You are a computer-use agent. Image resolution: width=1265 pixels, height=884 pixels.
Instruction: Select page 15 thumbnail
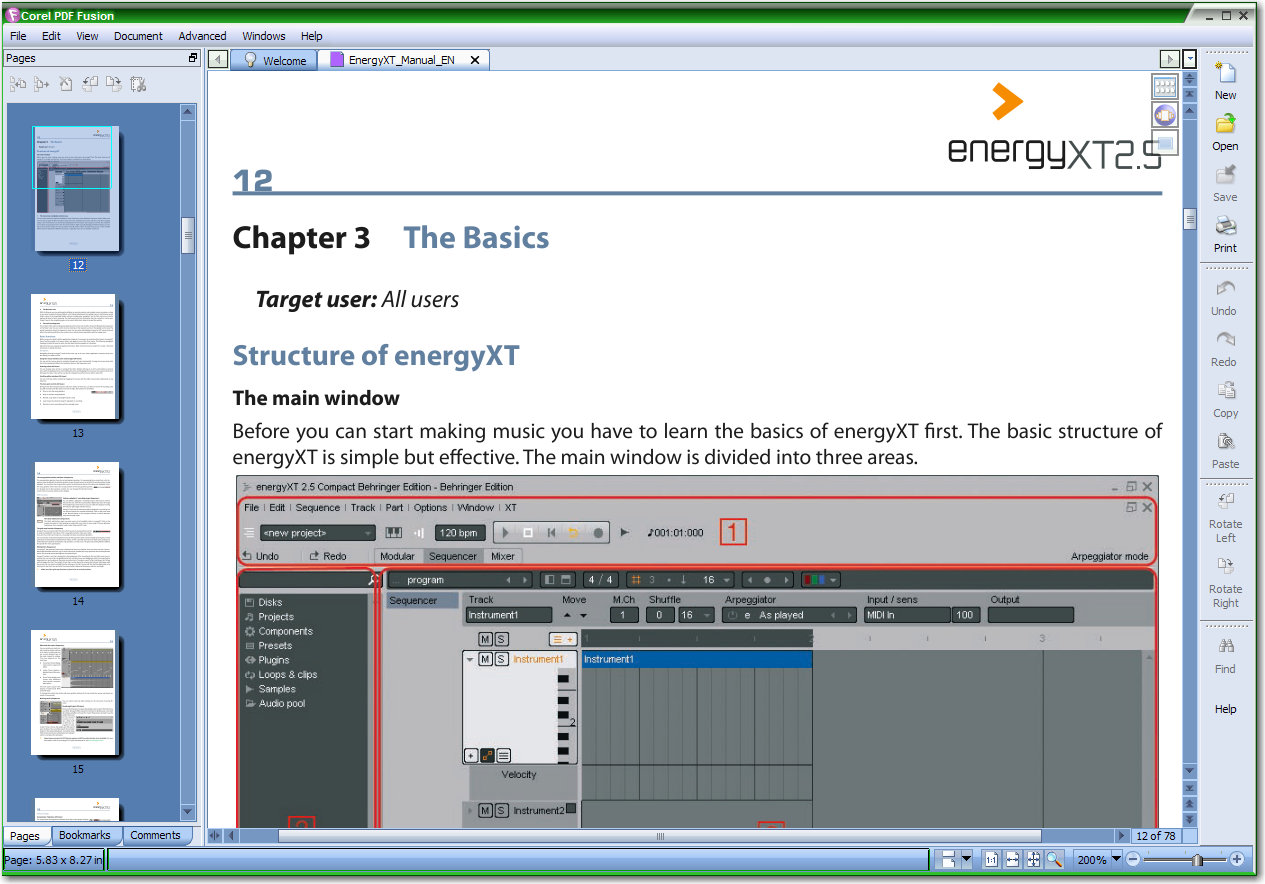point(74,692)
